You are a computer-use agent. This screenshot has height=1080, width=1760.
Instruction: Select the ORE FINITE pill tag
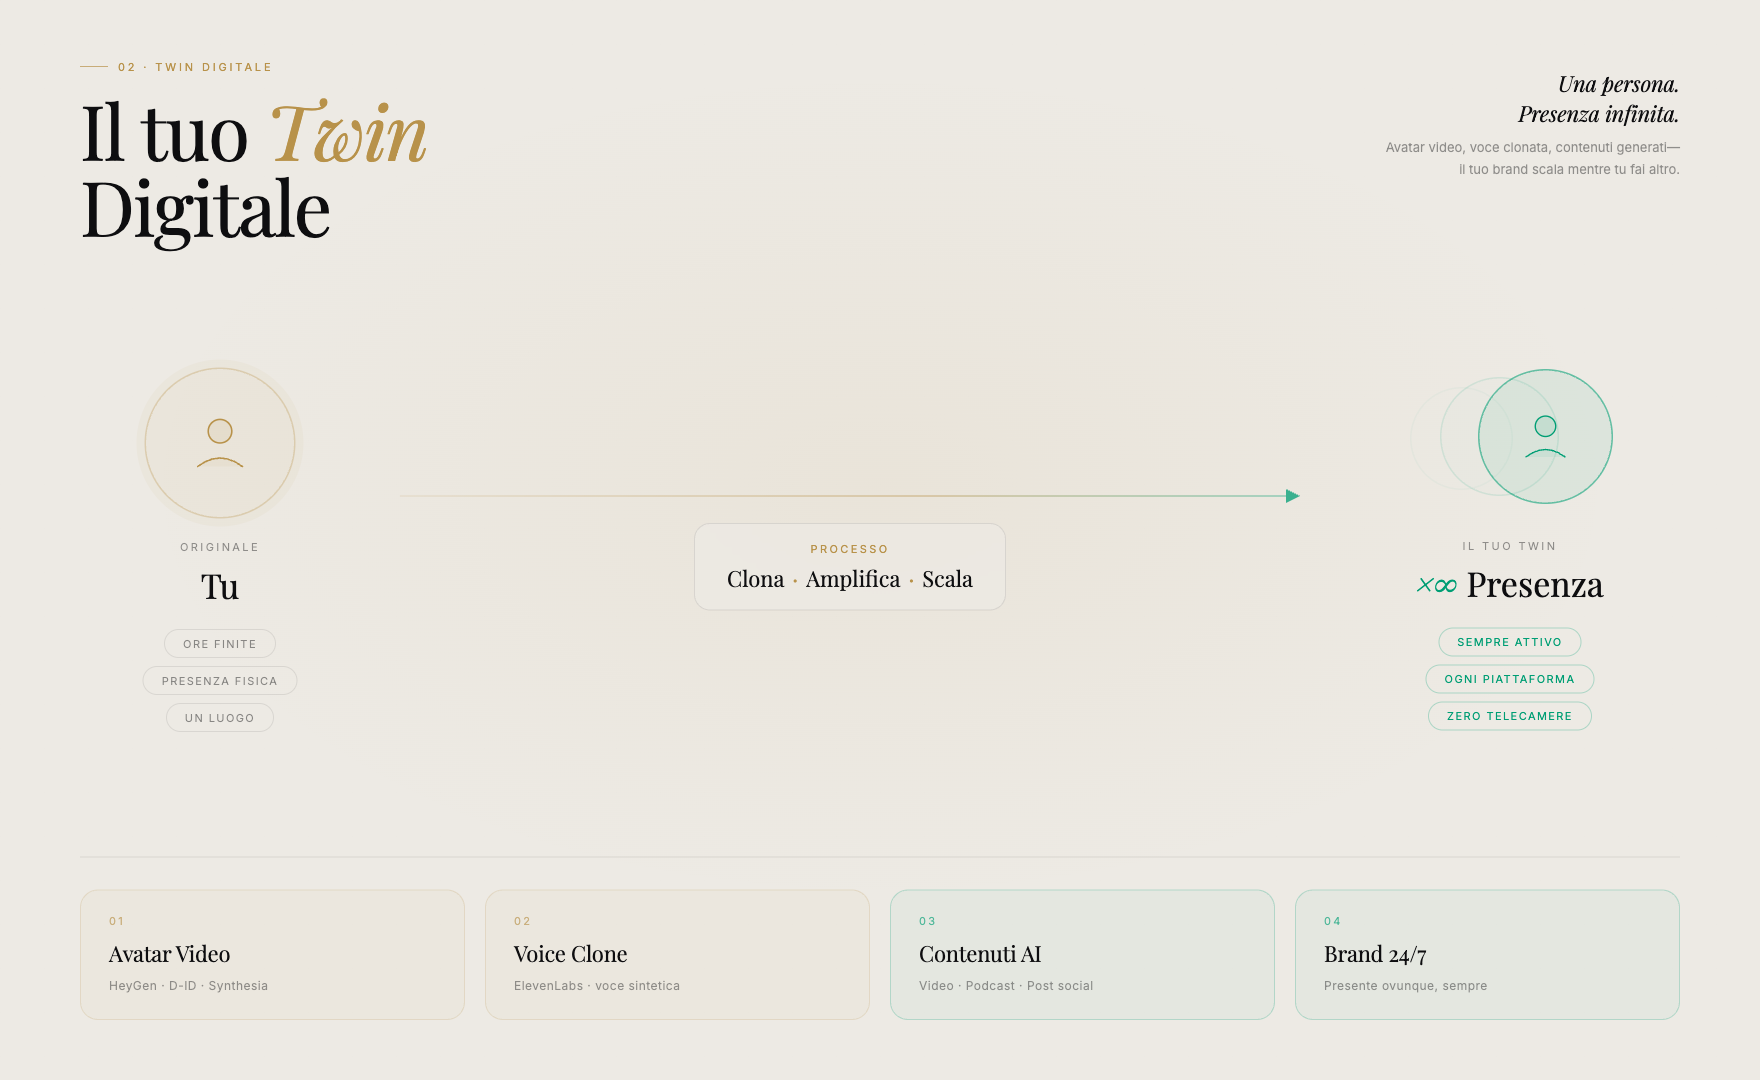[220, 644]
